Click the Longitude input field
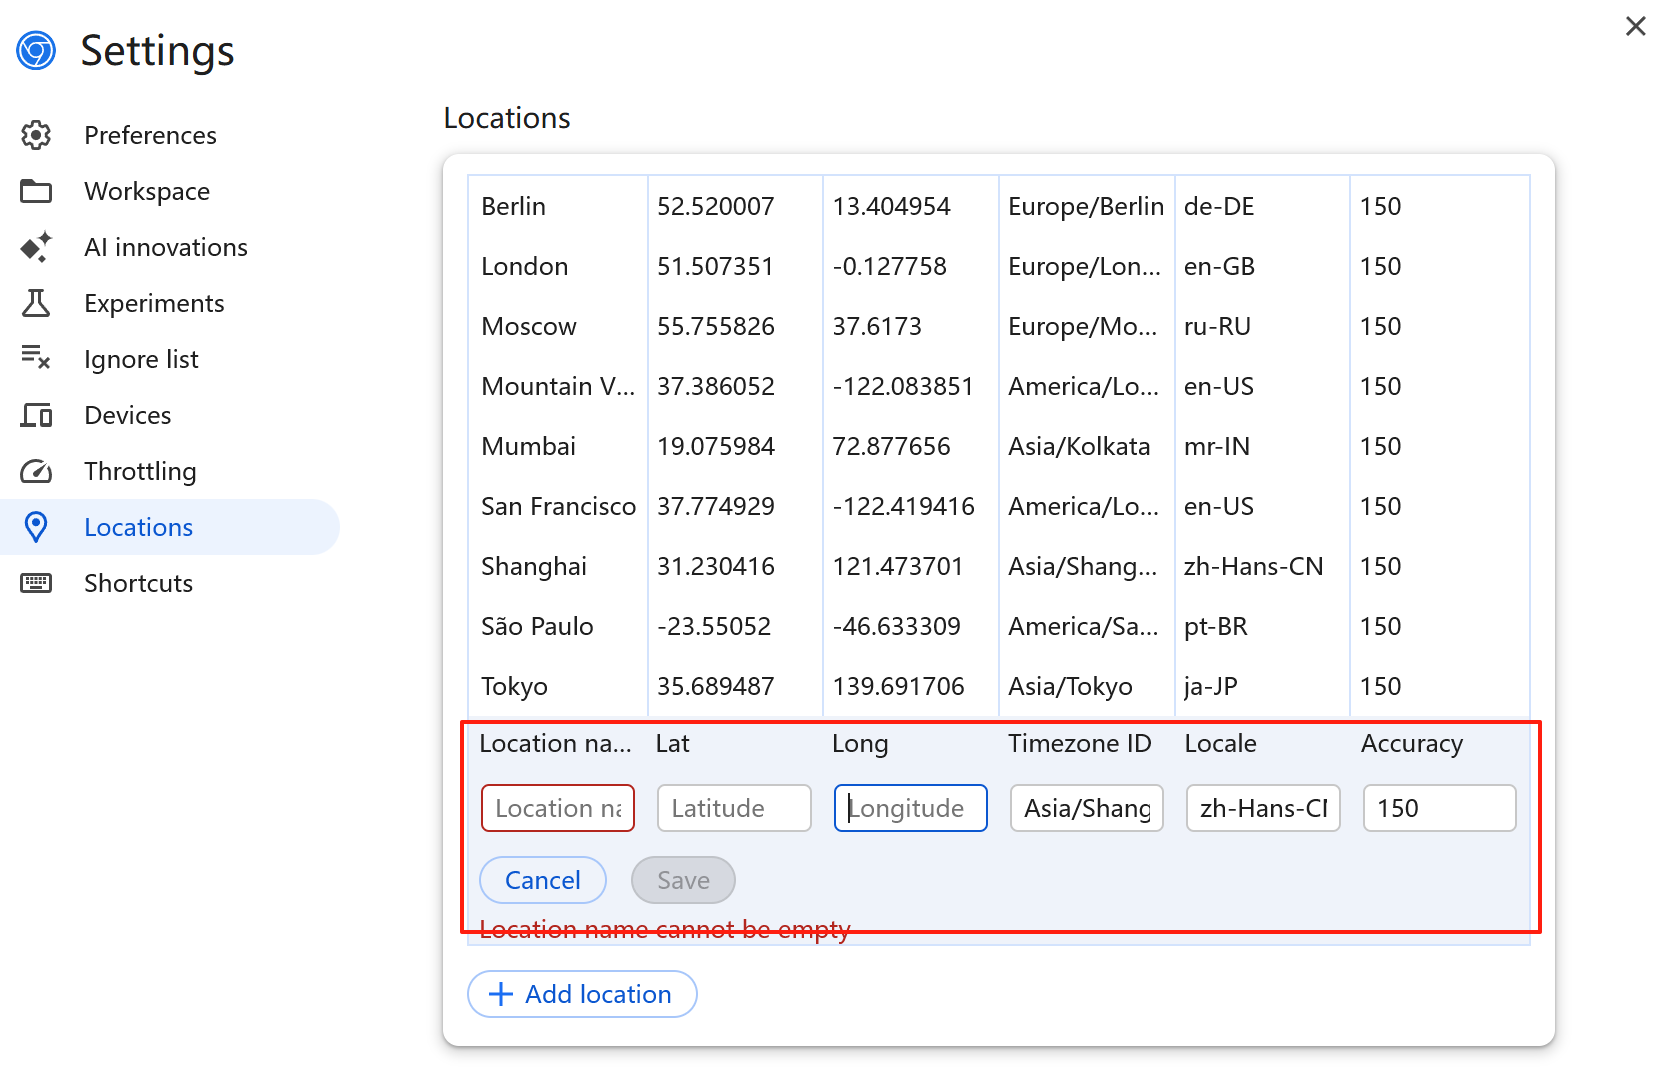This screenshot has height=1074, width=1666. [910, 808]
